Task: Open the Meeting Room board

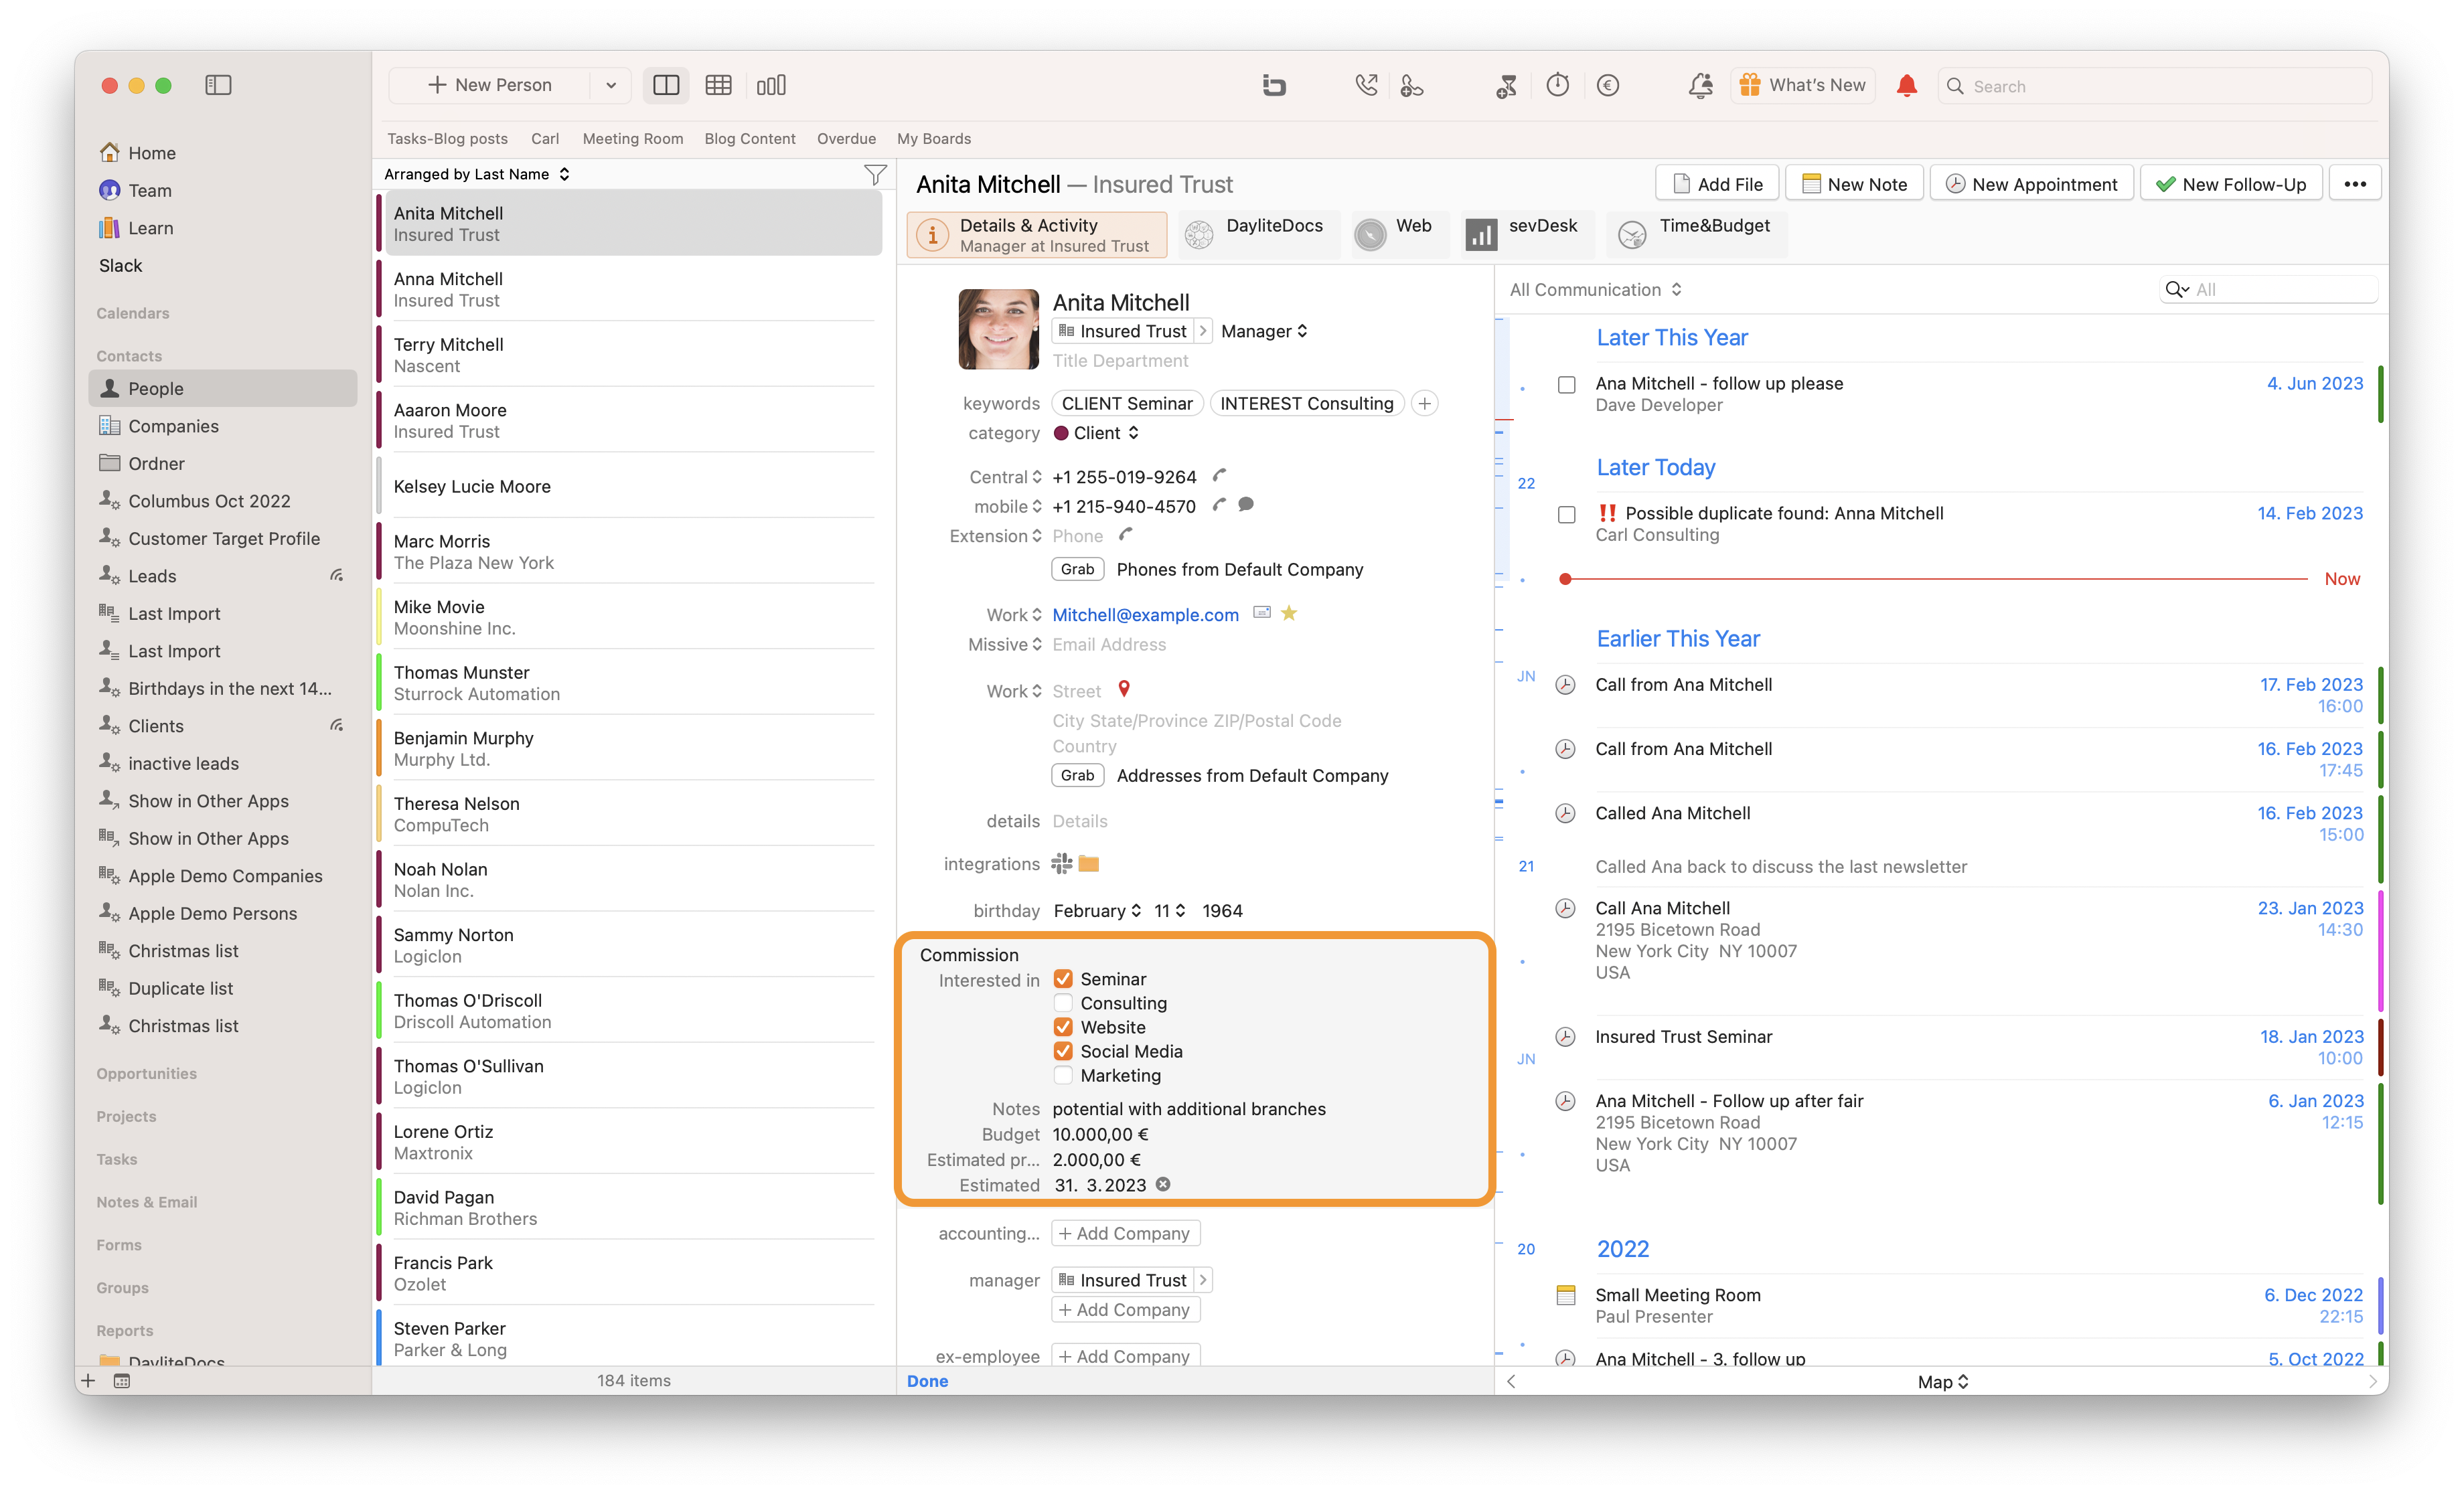Action: pyautogui.click(x=632, y=139)
